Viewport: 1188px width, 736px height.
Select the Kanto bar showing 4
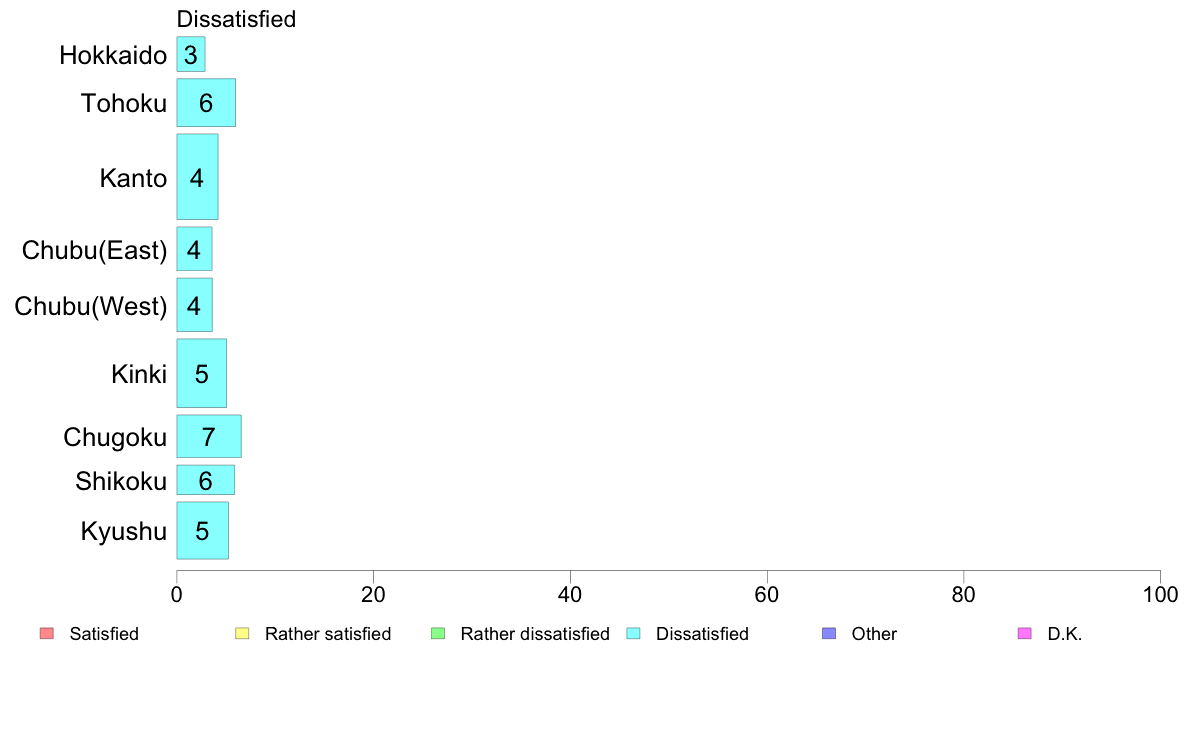tap(198, 177)
